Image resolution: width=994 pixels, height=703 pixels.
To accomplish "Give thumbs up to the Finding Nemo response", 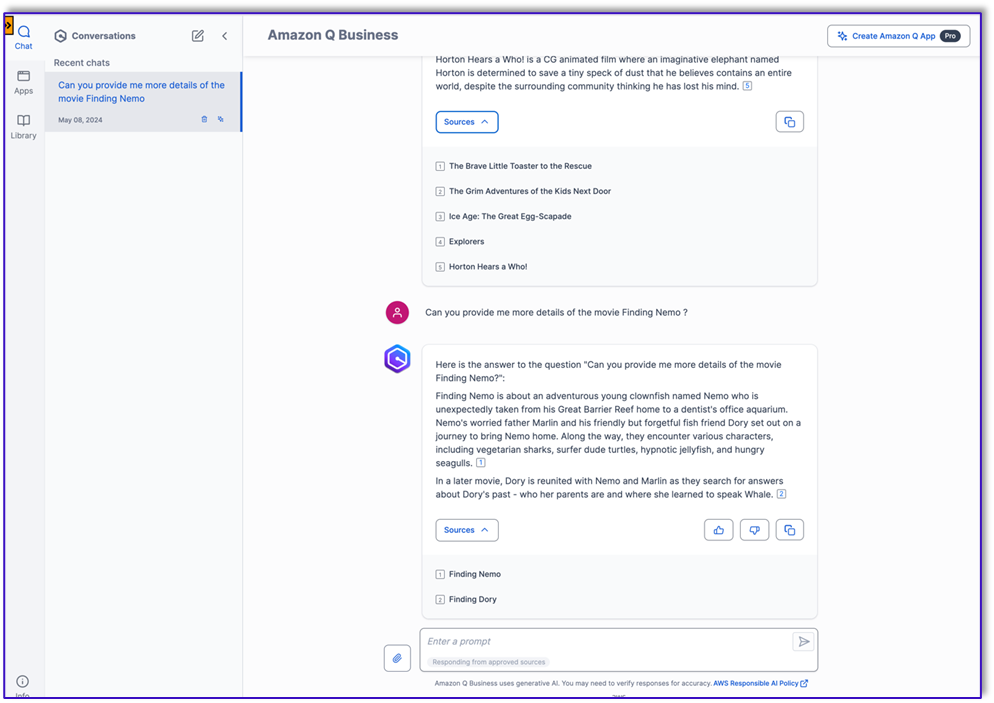I will (x=718, y=530).
